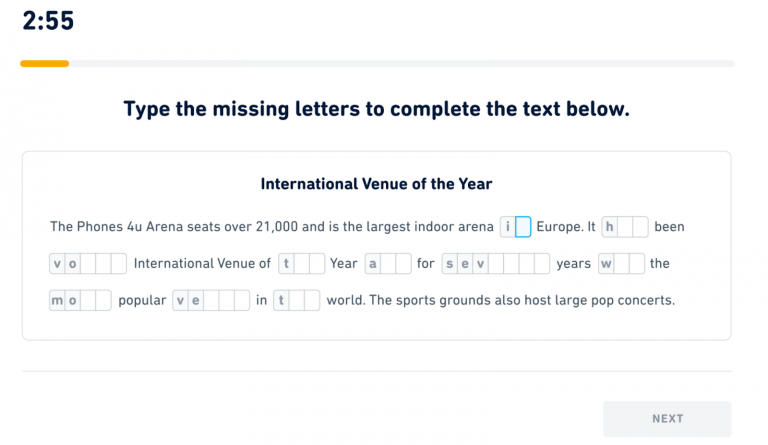The width and height of the screenshot is (768, 445).
Task: Select the last blank box before 'been'
Action: (x=640, y=227)
